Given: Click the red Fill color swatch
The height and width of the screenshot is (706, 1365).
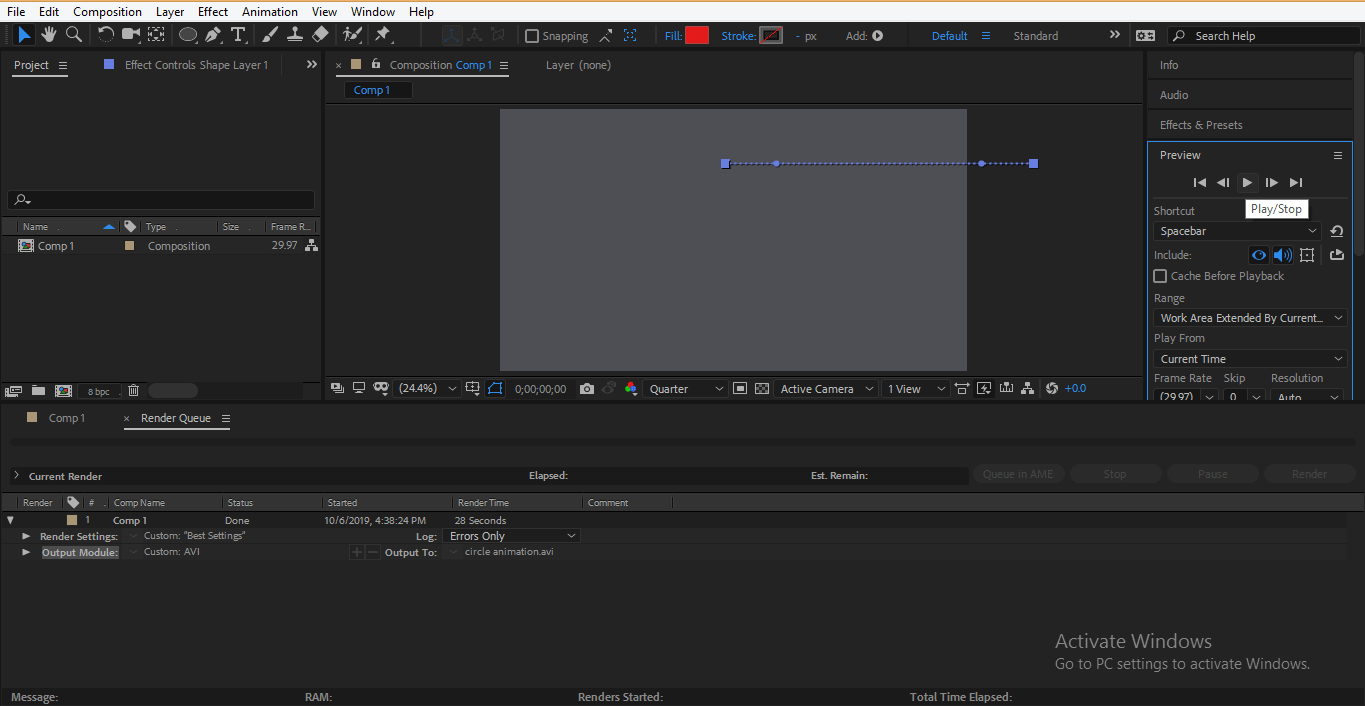Looking at the screenshot, I should coord(697,36).
